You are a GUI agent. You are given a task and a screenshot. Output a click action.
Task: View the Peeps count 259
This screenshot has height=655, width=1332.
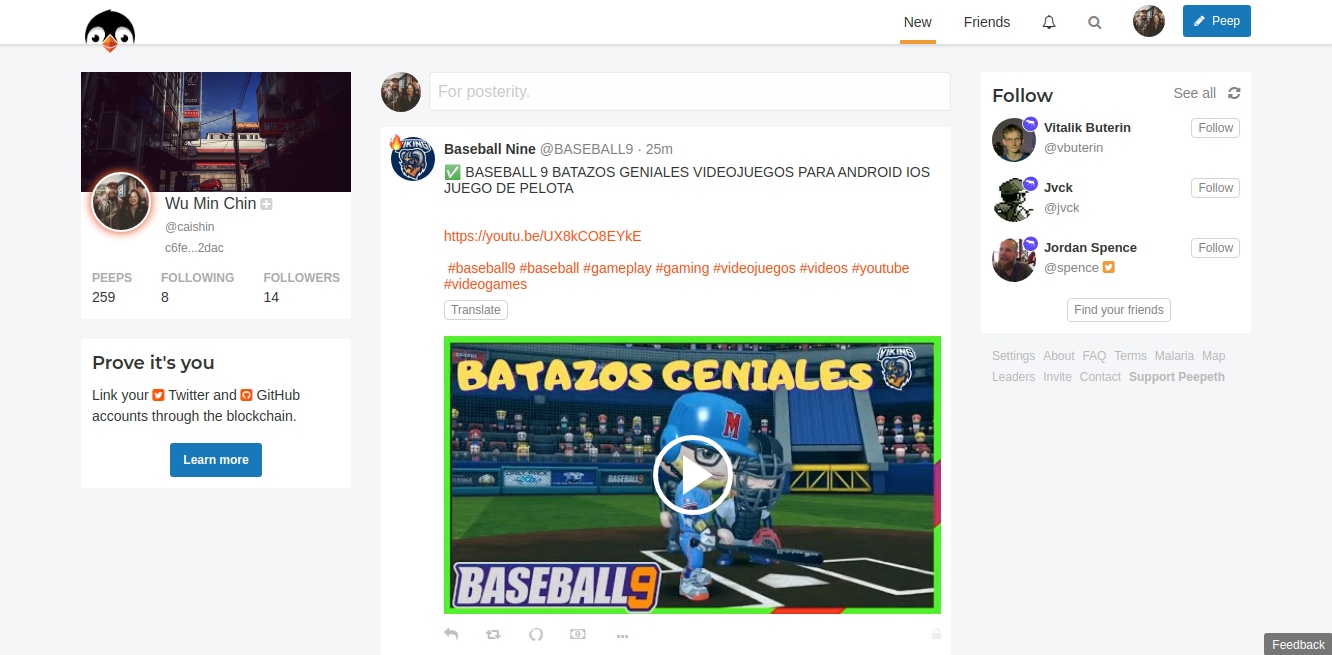click(x=103, y=297)
